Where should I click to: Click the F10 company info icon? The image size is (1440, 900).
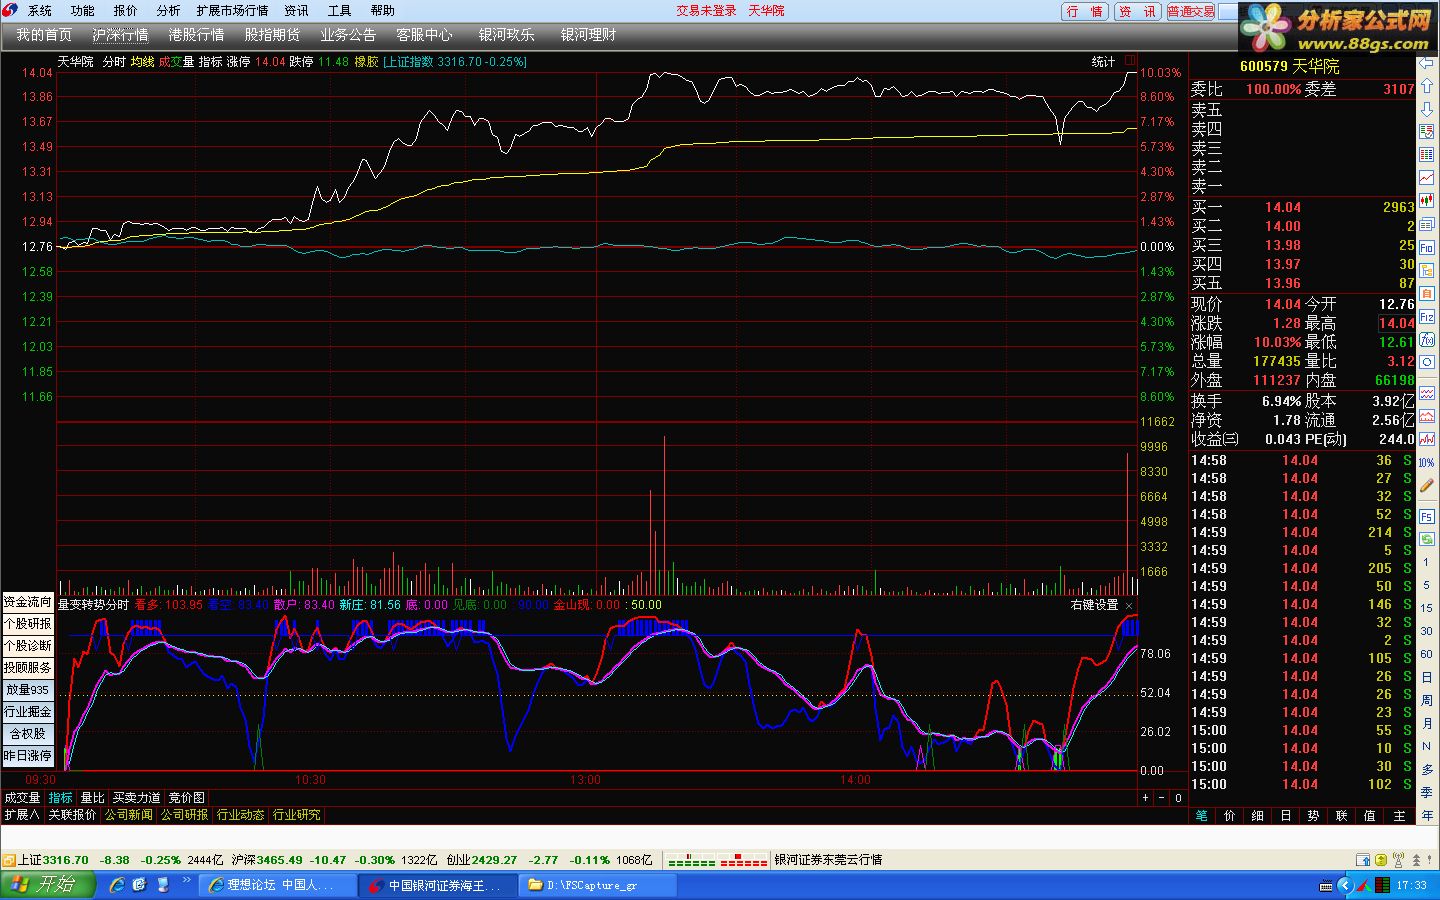pos(1427,247)
